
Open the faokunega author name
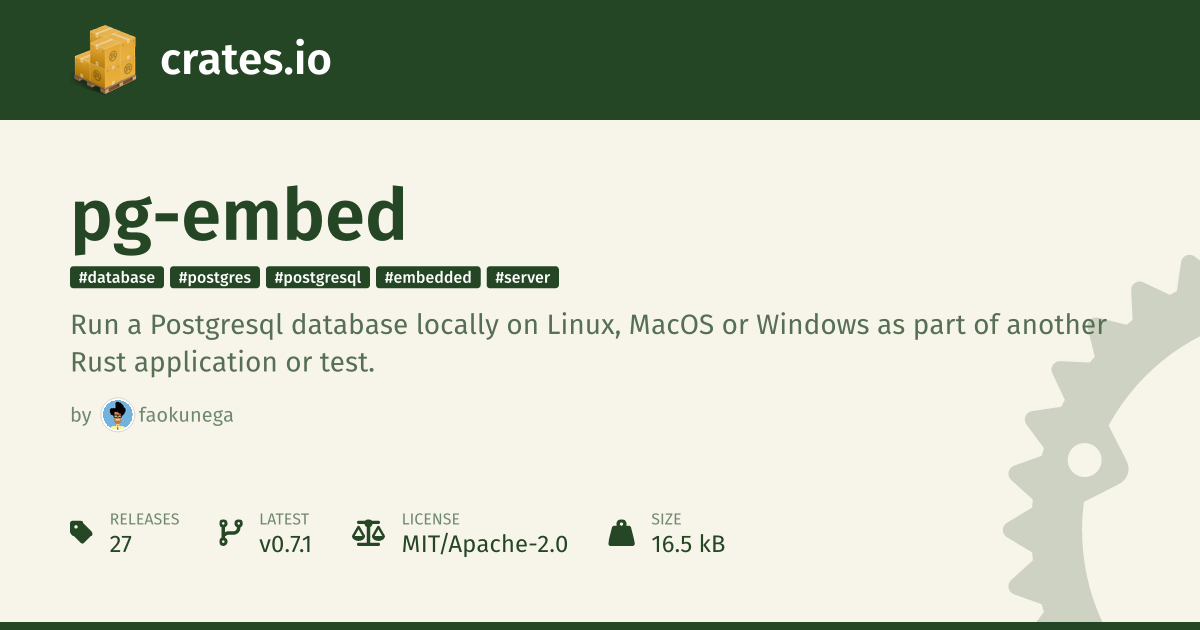click(x=188, y=415)
